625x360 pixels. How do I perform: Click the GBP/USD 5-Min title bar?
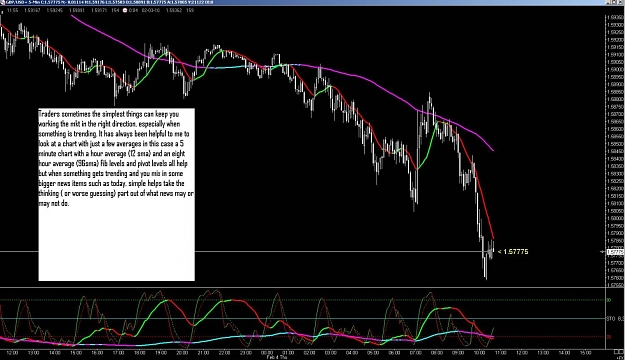point(303,2)
